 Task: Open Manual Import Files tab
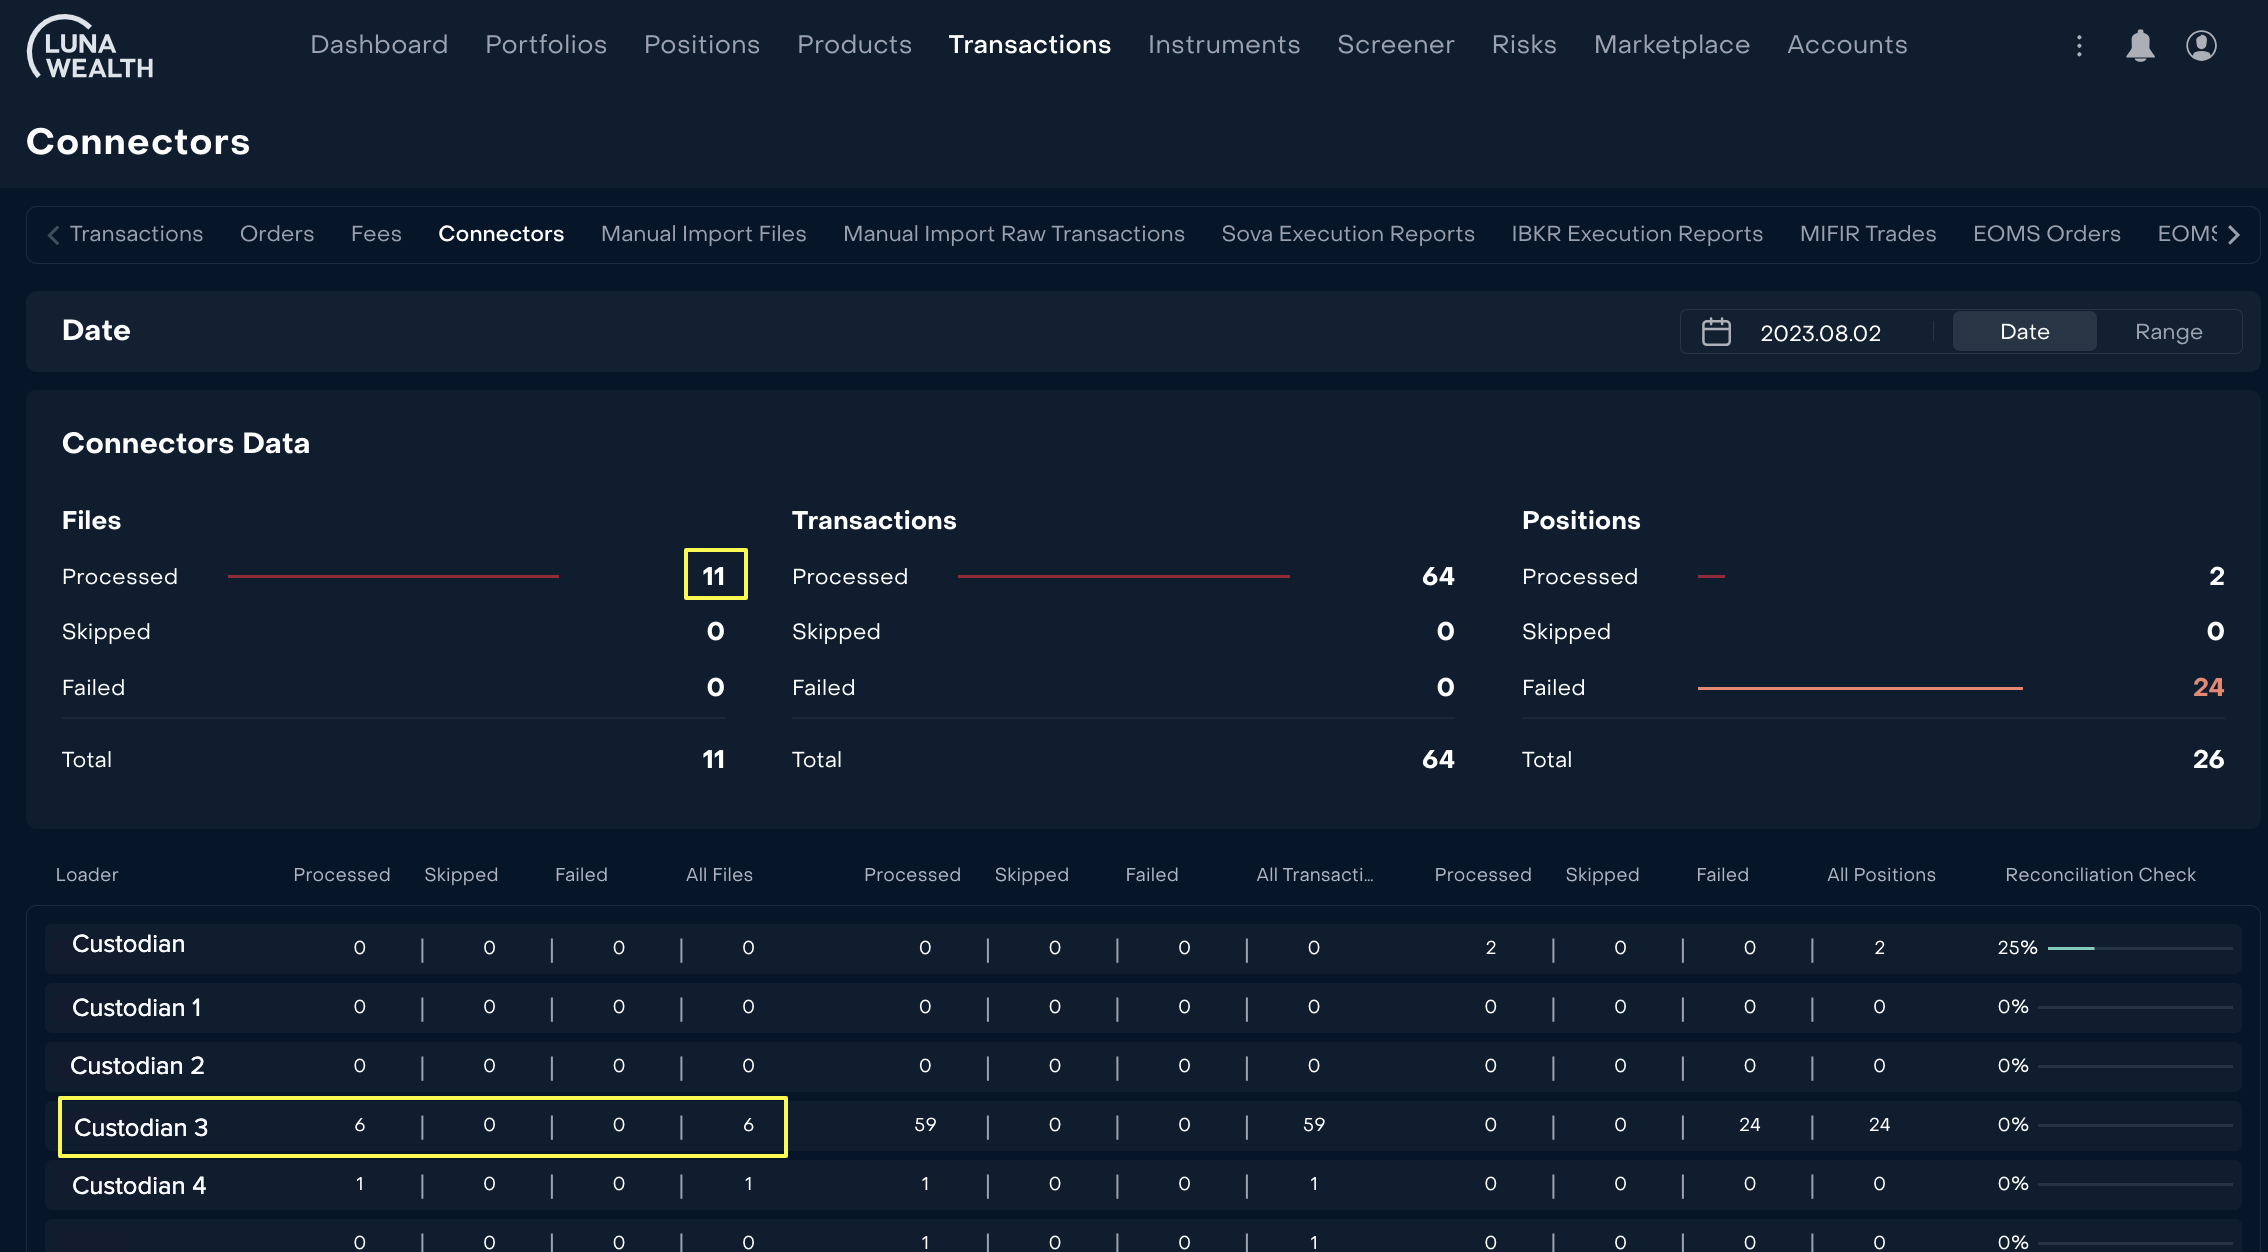[703, 234]
